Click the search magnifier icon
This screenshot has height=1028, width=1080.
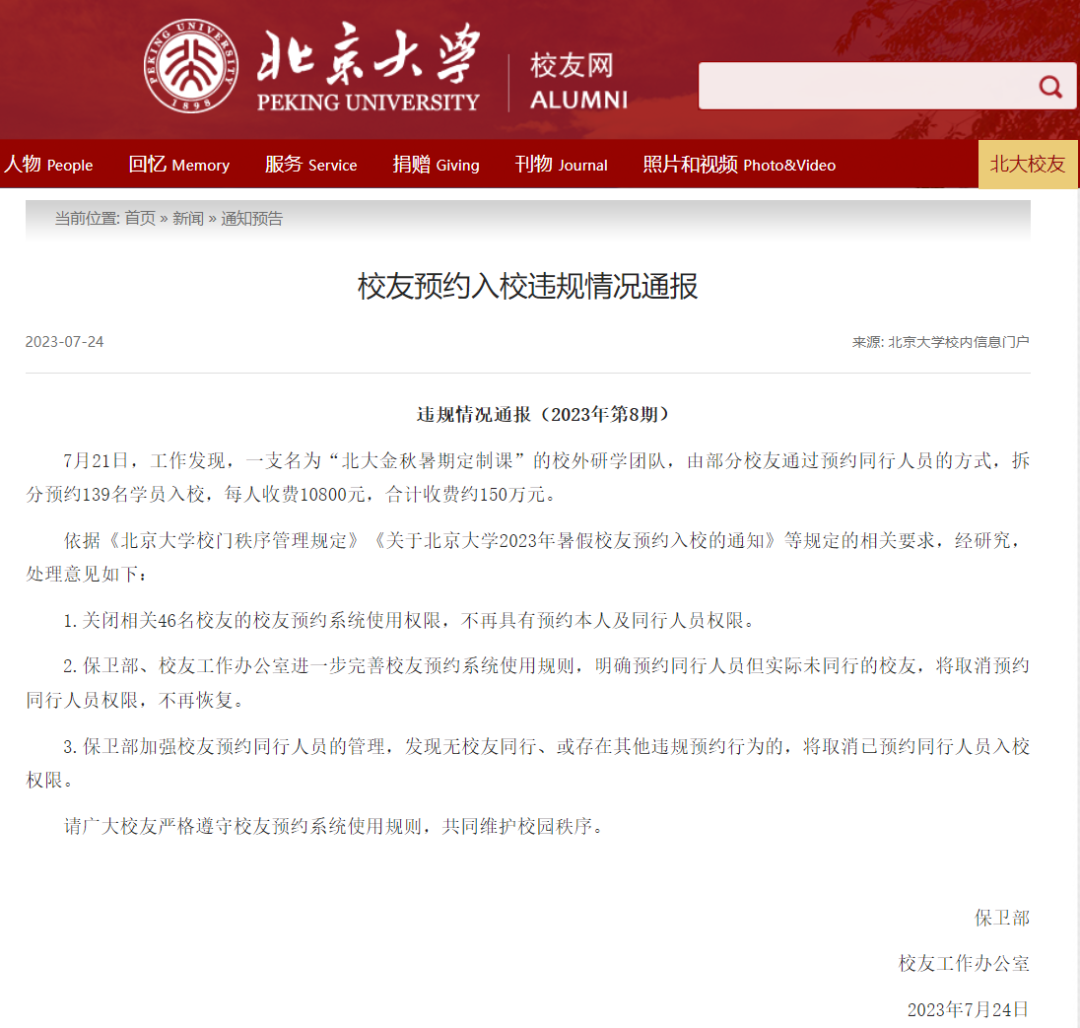click(x=1050, y=86)
